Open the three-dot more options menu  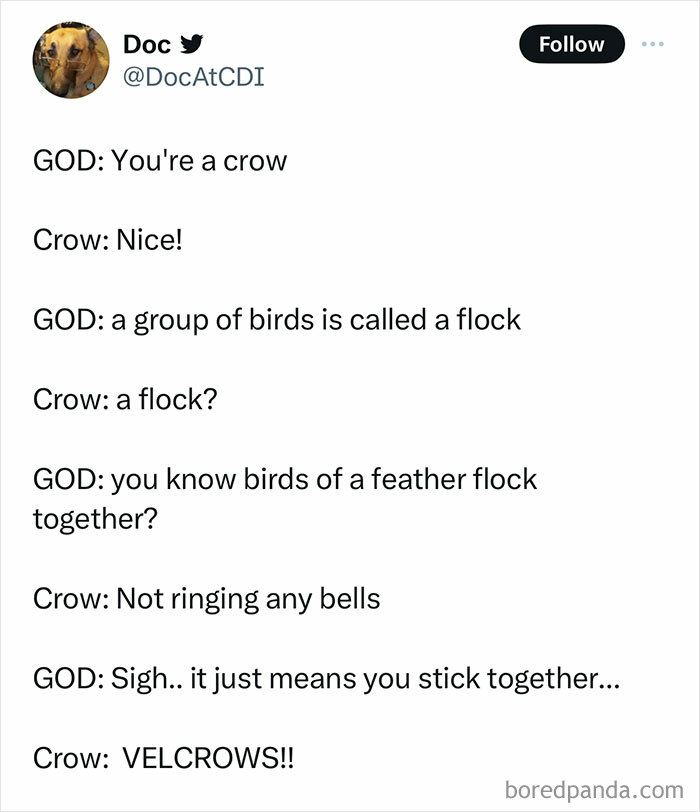652,44
